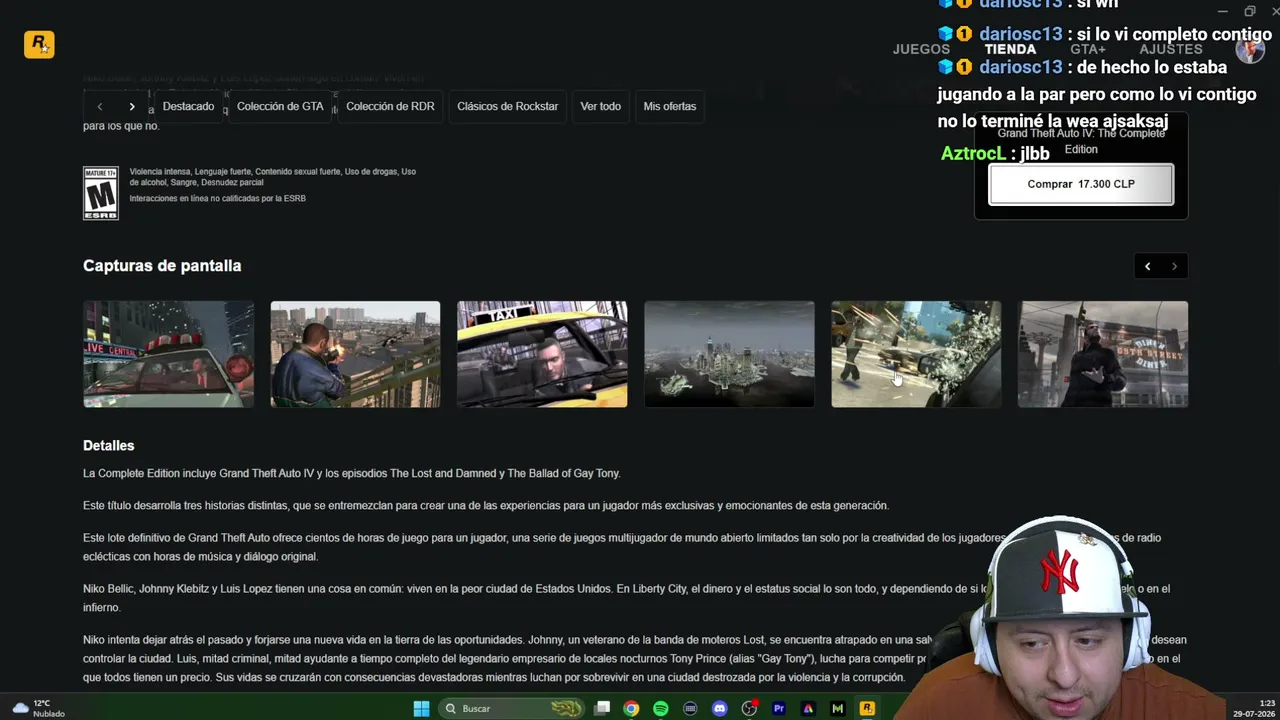The width and height of the screenshot is (1280, 720).
Task: Click the line starting 'Este título desarrolla tres historias'
Action: pos(486,505)
